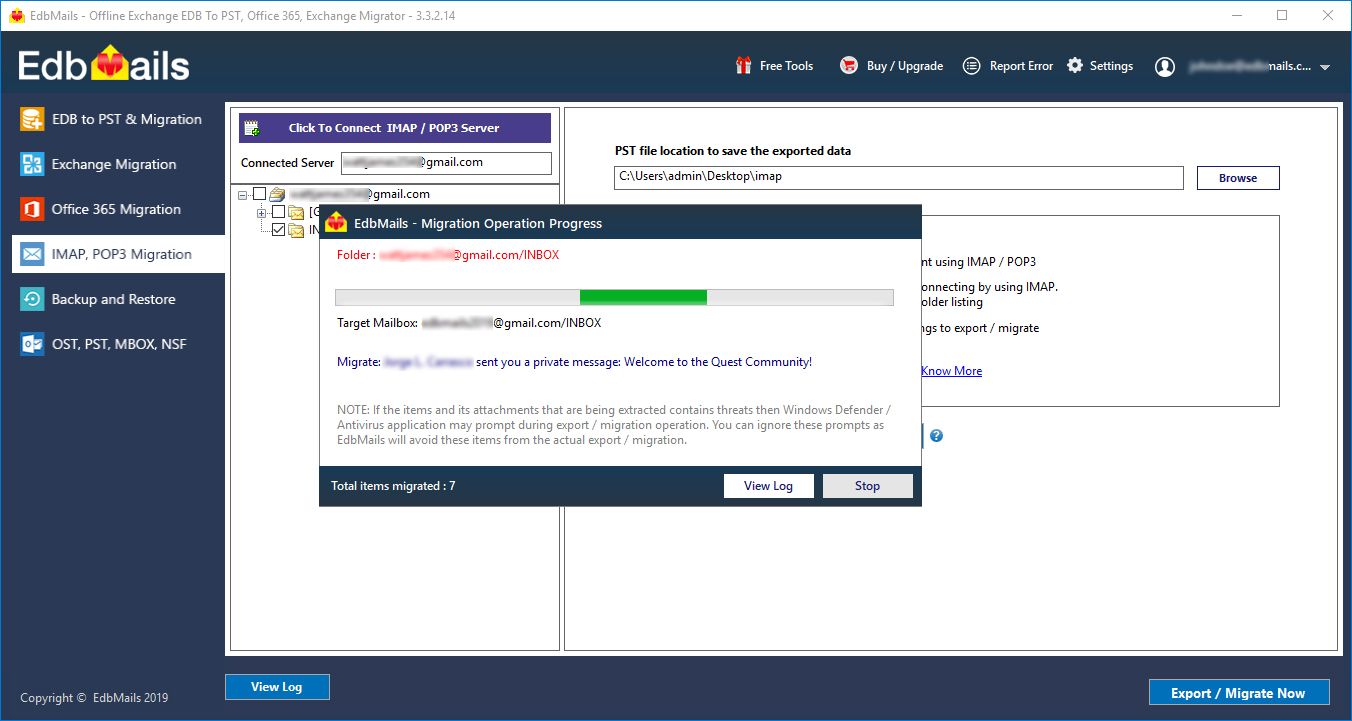Click Connect IMAP / POP3 Server button
Screen dimensions: 1352x721
[x=394, y=128]
